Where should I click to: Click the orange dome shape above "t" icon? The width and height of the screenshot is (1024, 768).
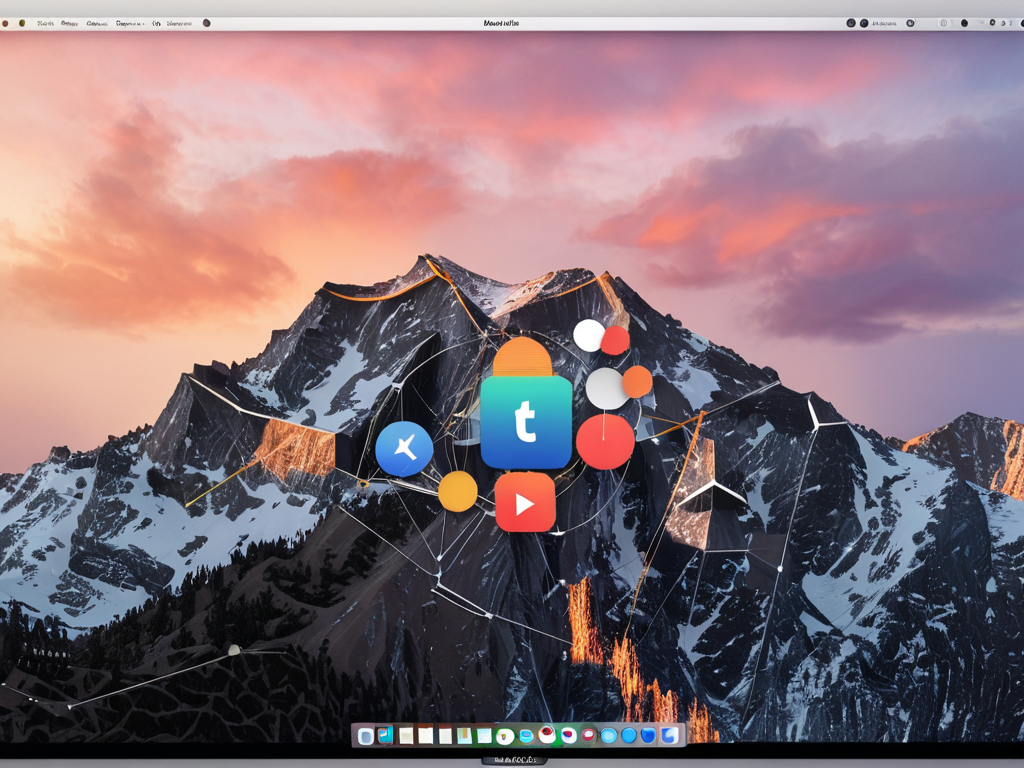coord(522,358)
